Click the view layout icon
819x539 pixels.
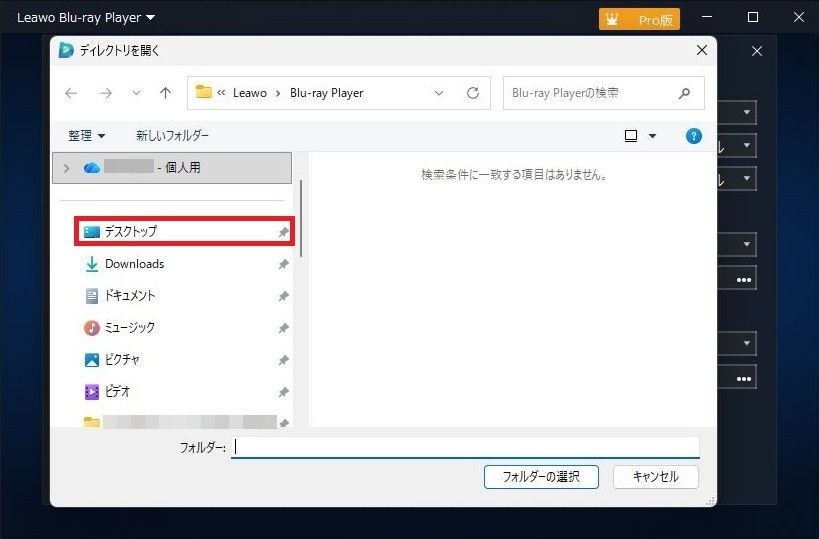point(631,135)
